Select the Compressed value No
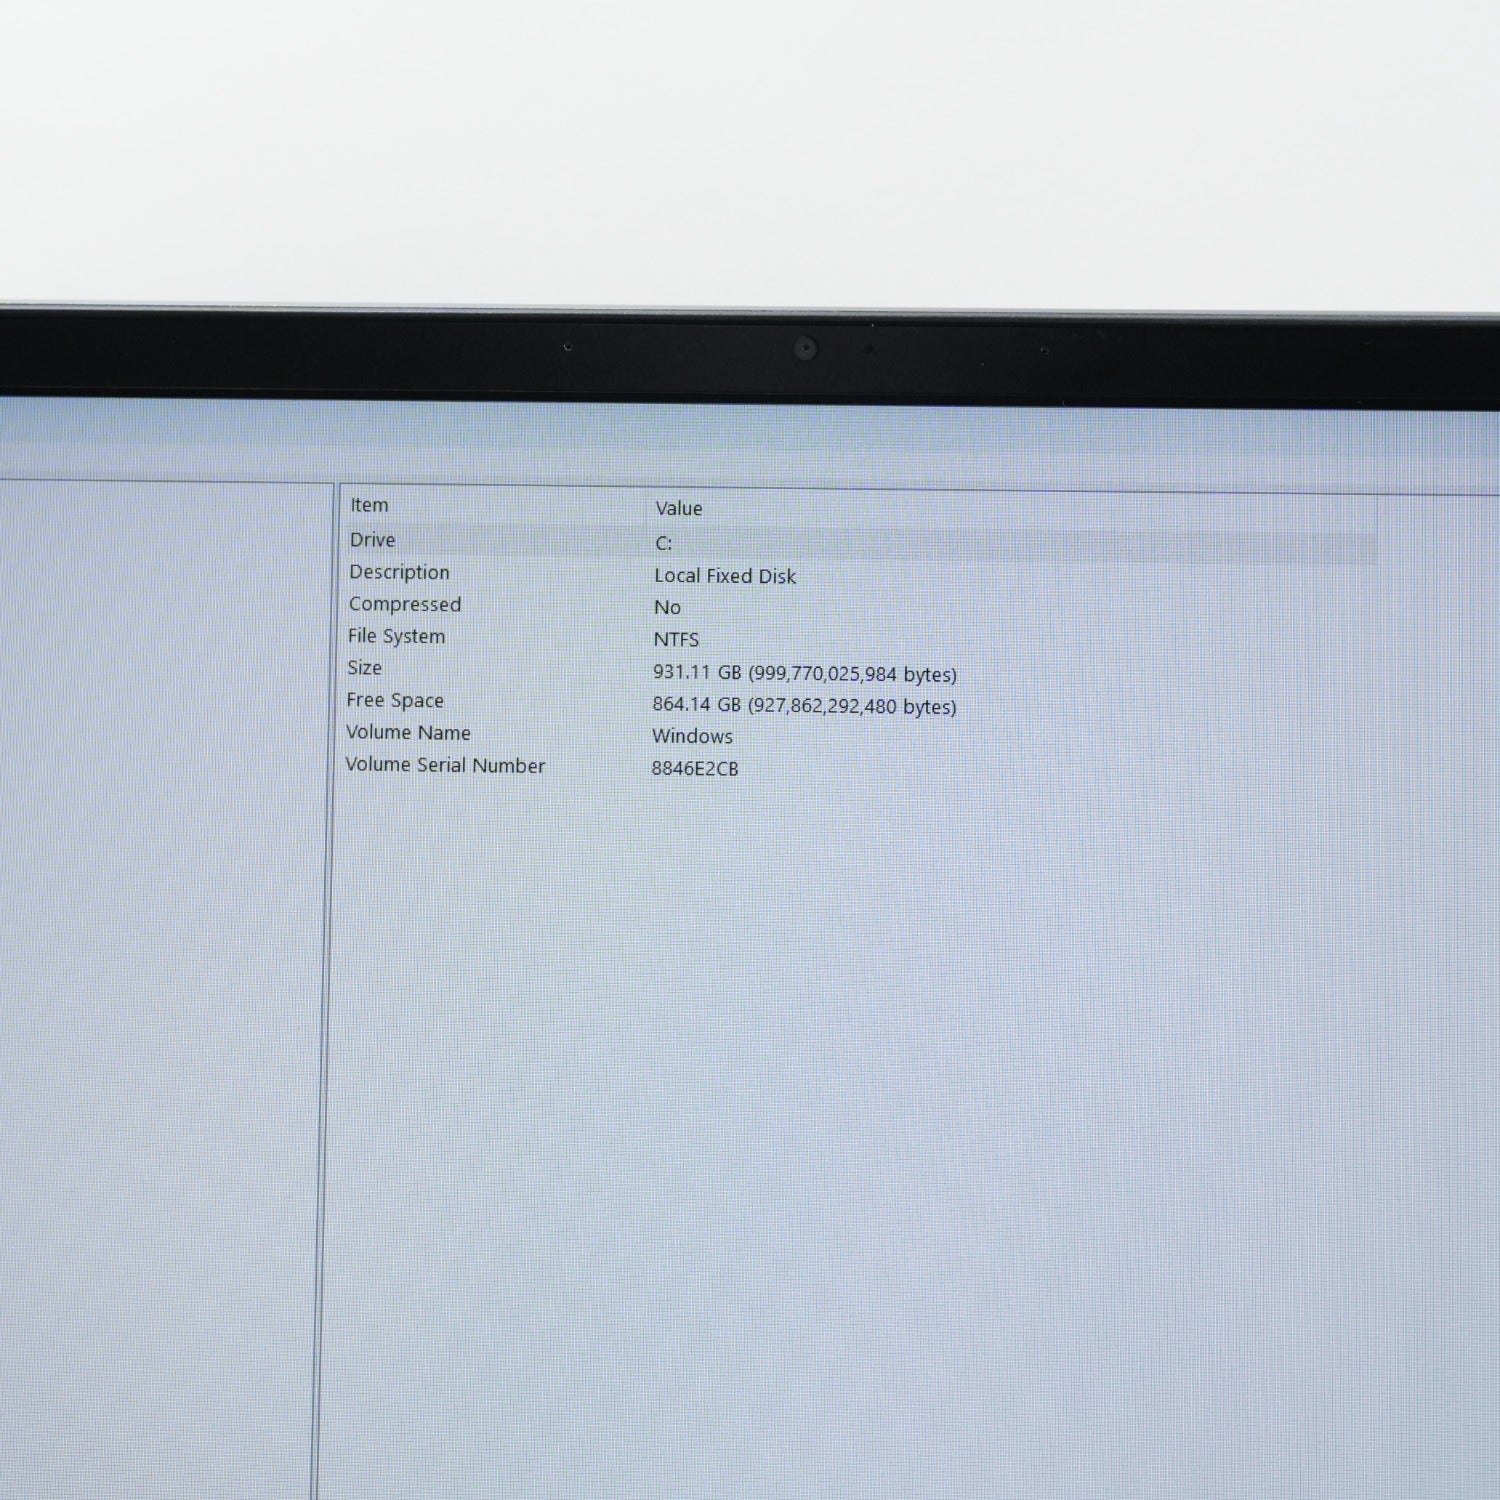Image resolution: width=1500 pixels, height=1500 pixels. (667, 607)
